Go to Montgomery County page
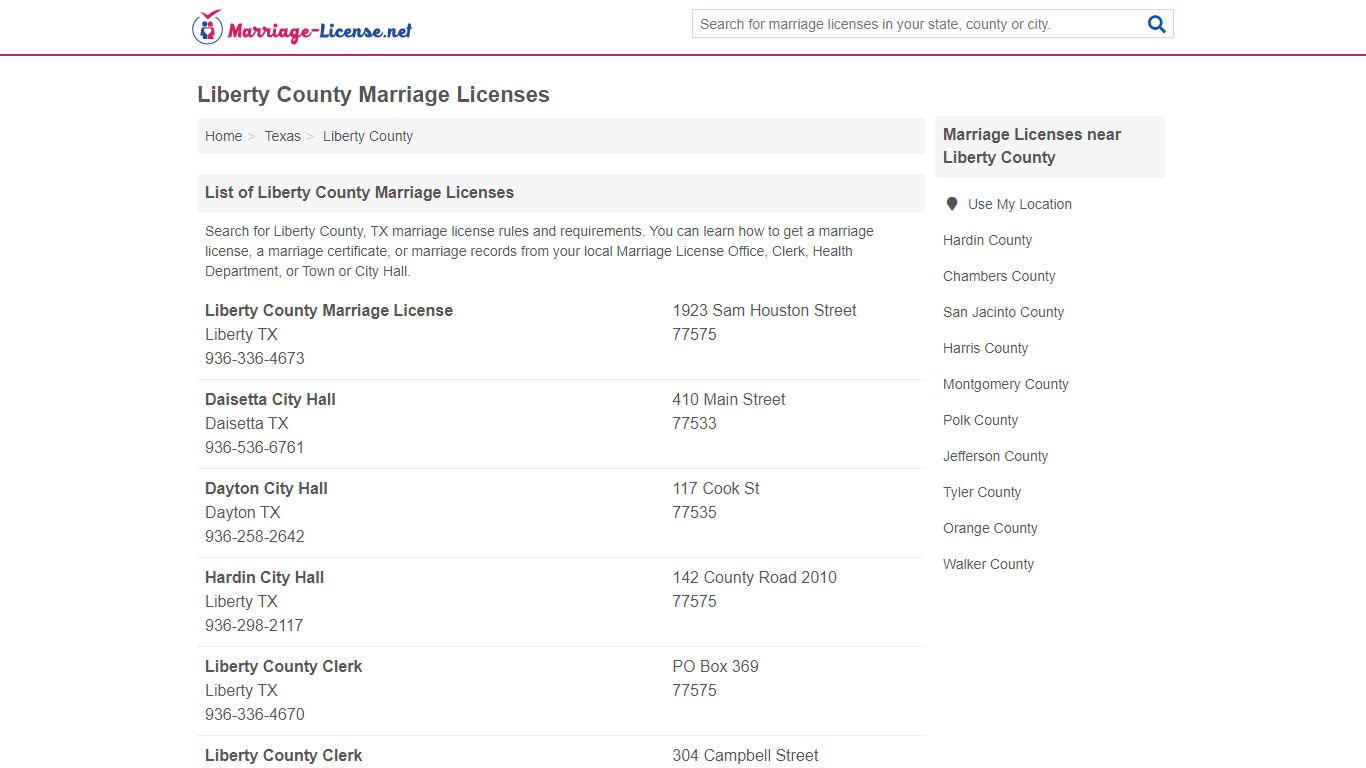Image resolution: width=1366 pixels, height=768 pixels. tap(1005, 384)
